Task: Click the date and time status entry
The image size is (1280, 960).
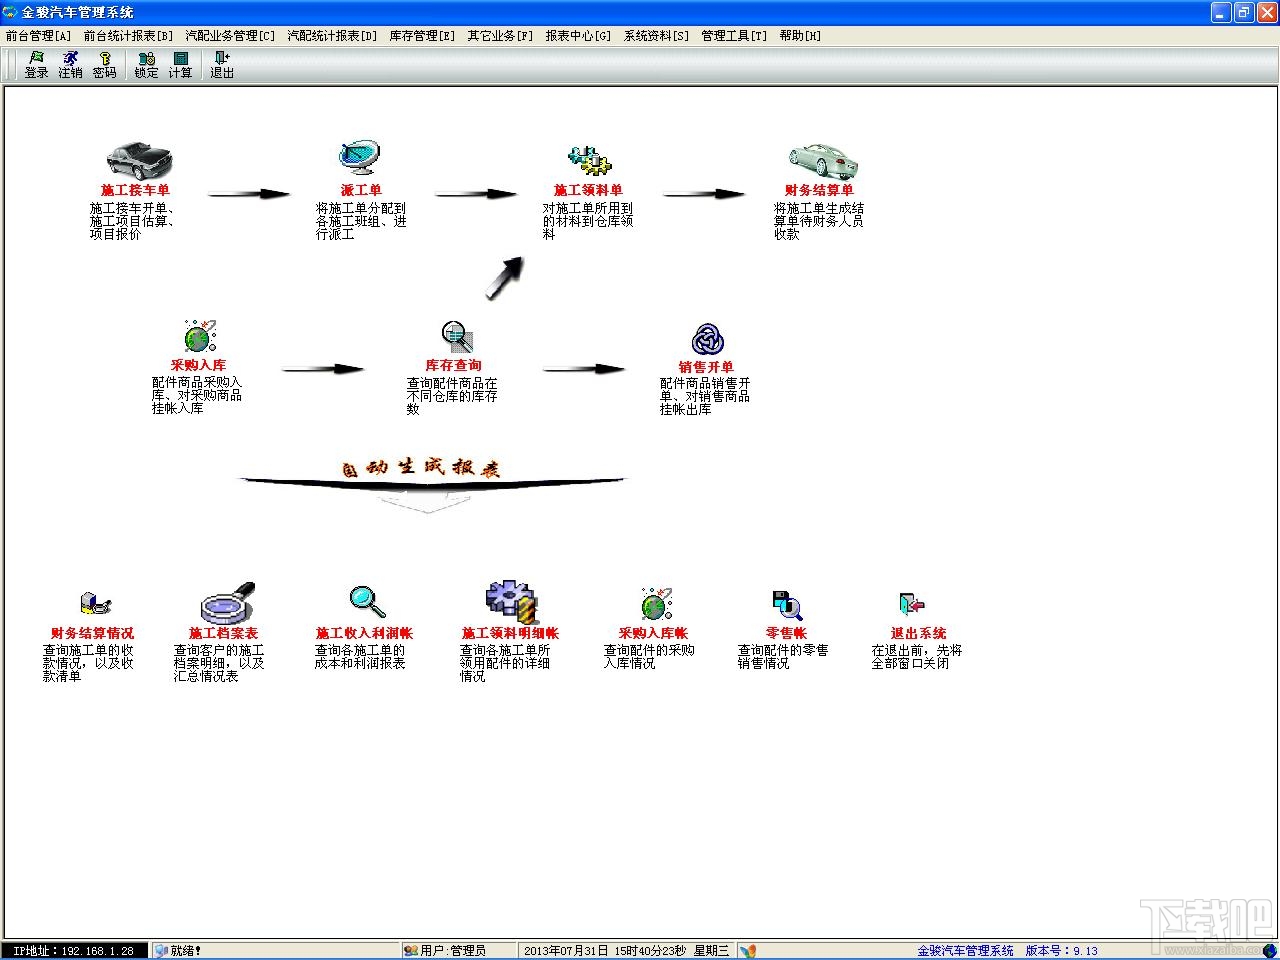Action: 627,951
